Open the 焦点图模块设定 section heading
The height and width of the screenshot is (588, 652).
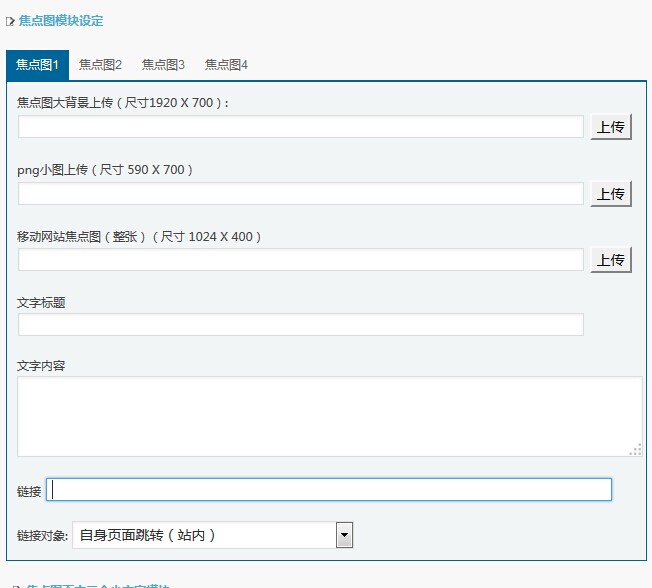tap(60, 21)
